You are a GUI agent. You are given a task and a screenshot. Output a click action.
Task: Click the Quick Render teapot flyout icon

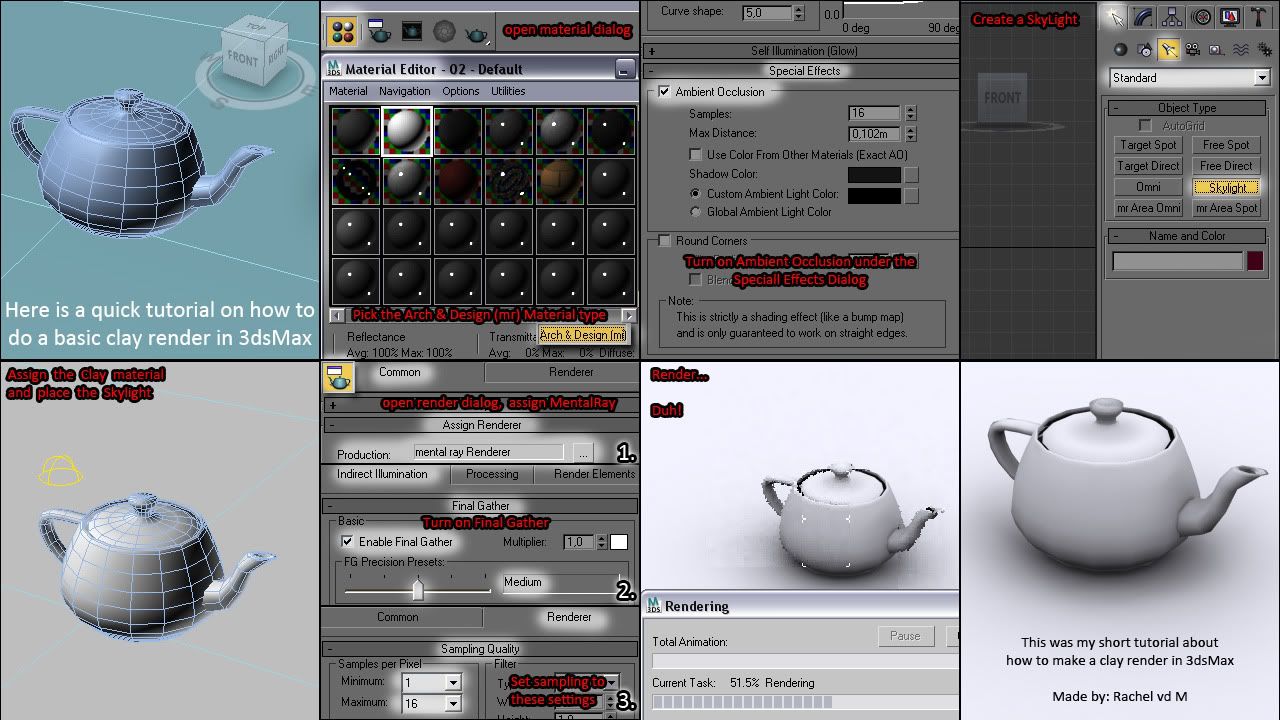tap(478, 34)
